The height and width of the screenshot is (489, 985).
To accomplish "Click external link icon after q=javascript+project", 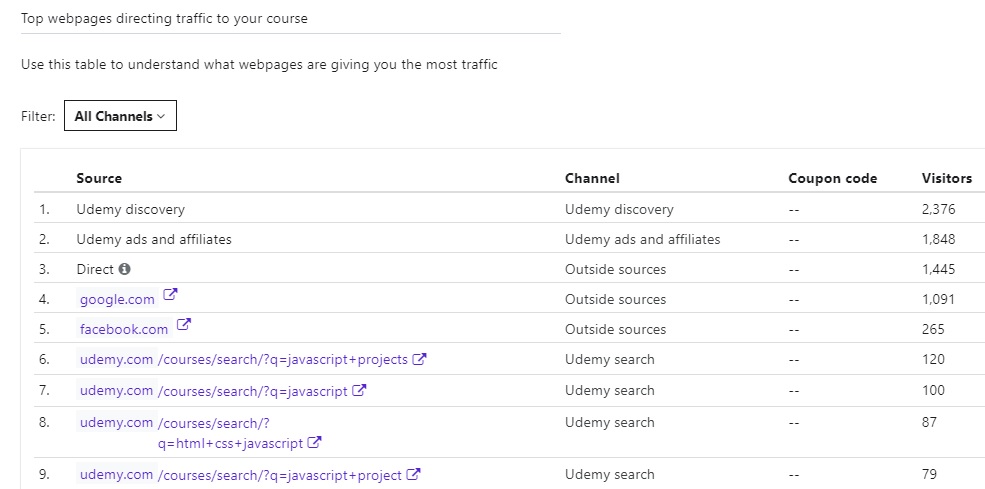I will 413,475.
